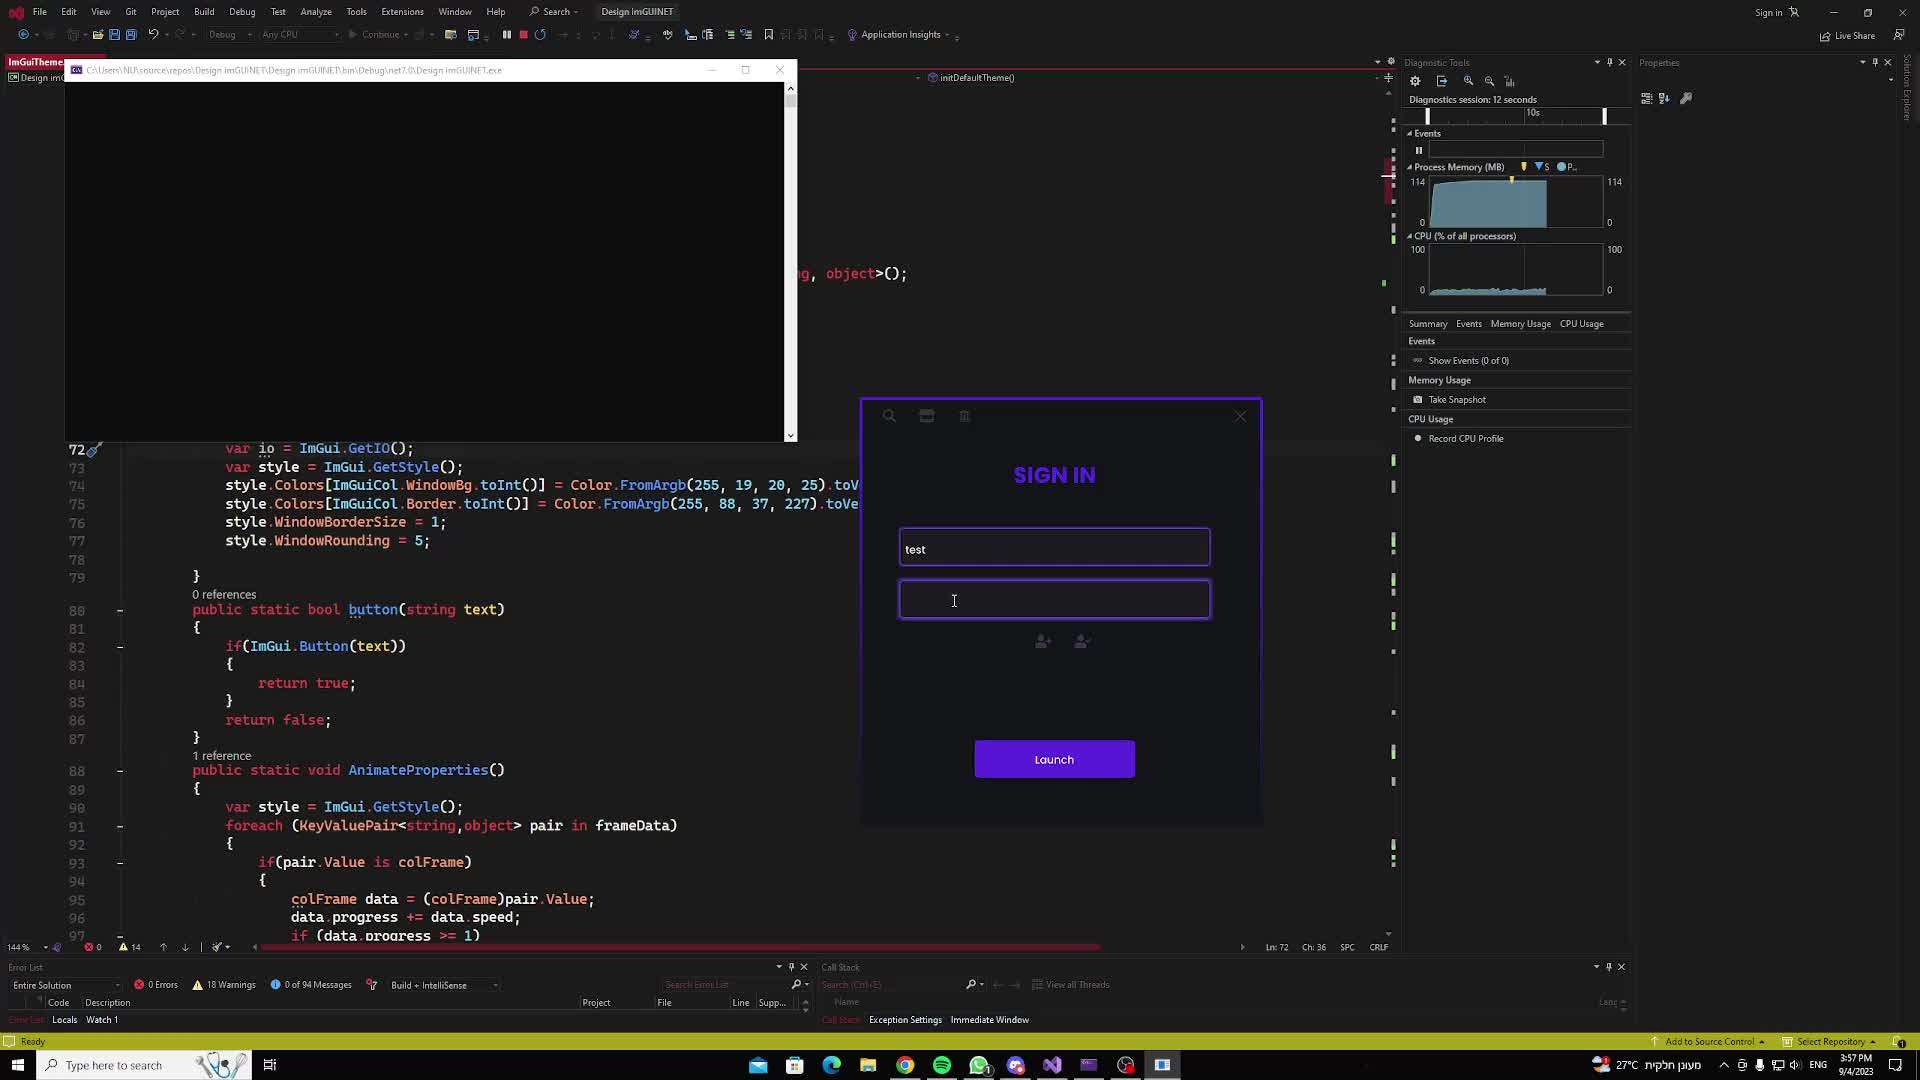This screenshot has height=1080, width=1920.
Task: Toggle the 18 Warnings filter in Error List
Action: [224, 984]
